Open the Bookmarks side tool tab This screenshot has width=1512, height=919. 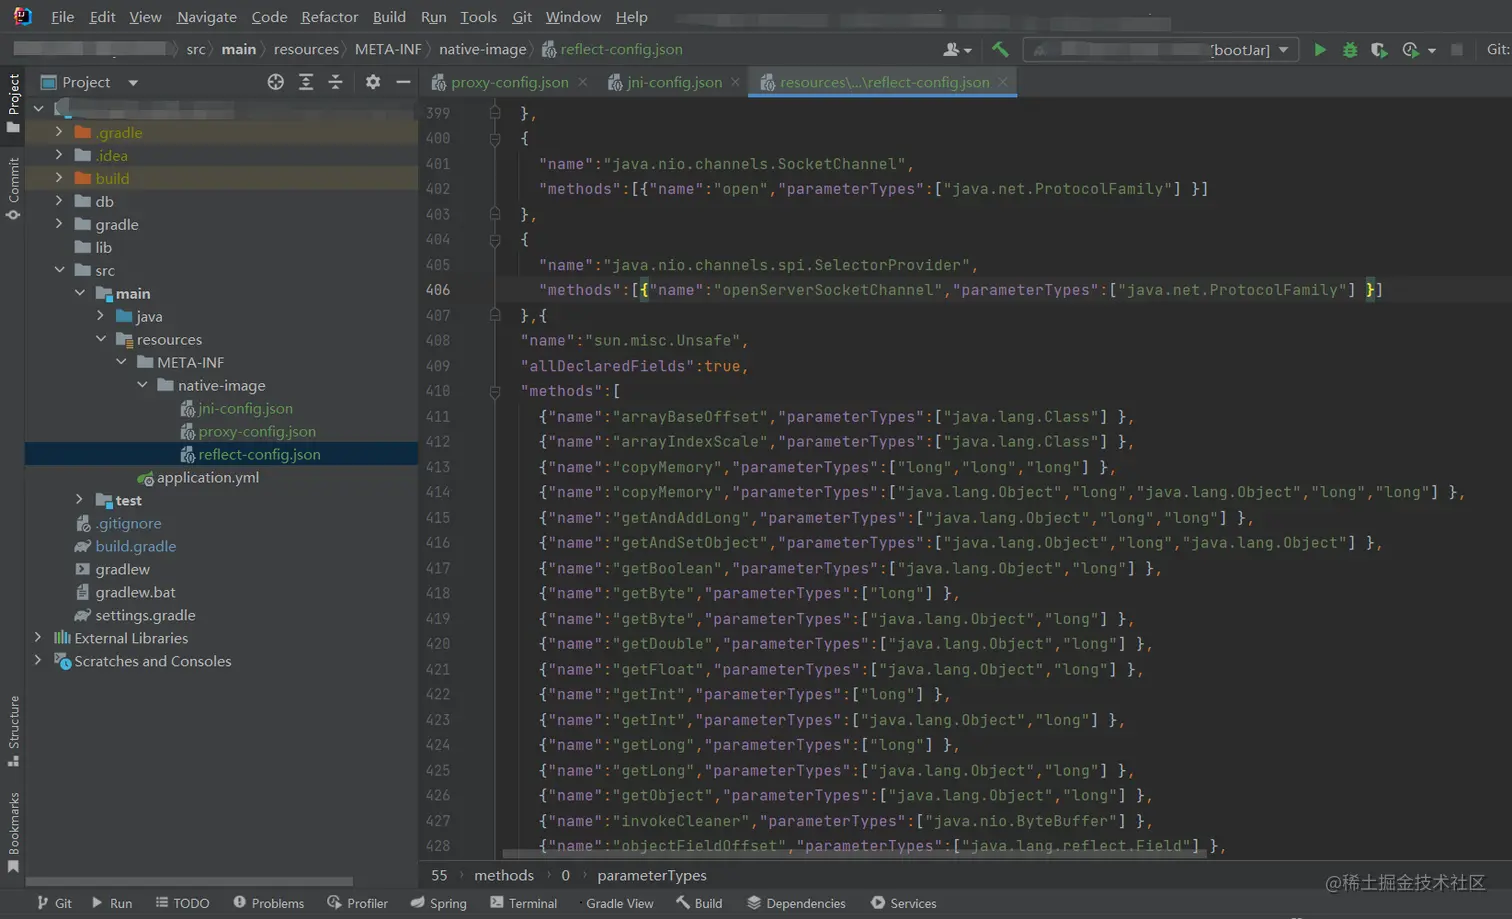(13, 832)
